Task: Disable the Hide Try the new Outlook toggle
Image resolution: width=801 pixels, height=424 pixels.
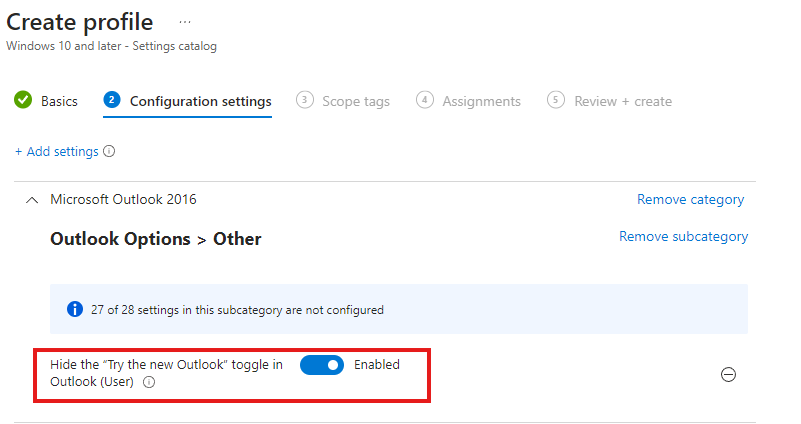Action: point(322,365)
